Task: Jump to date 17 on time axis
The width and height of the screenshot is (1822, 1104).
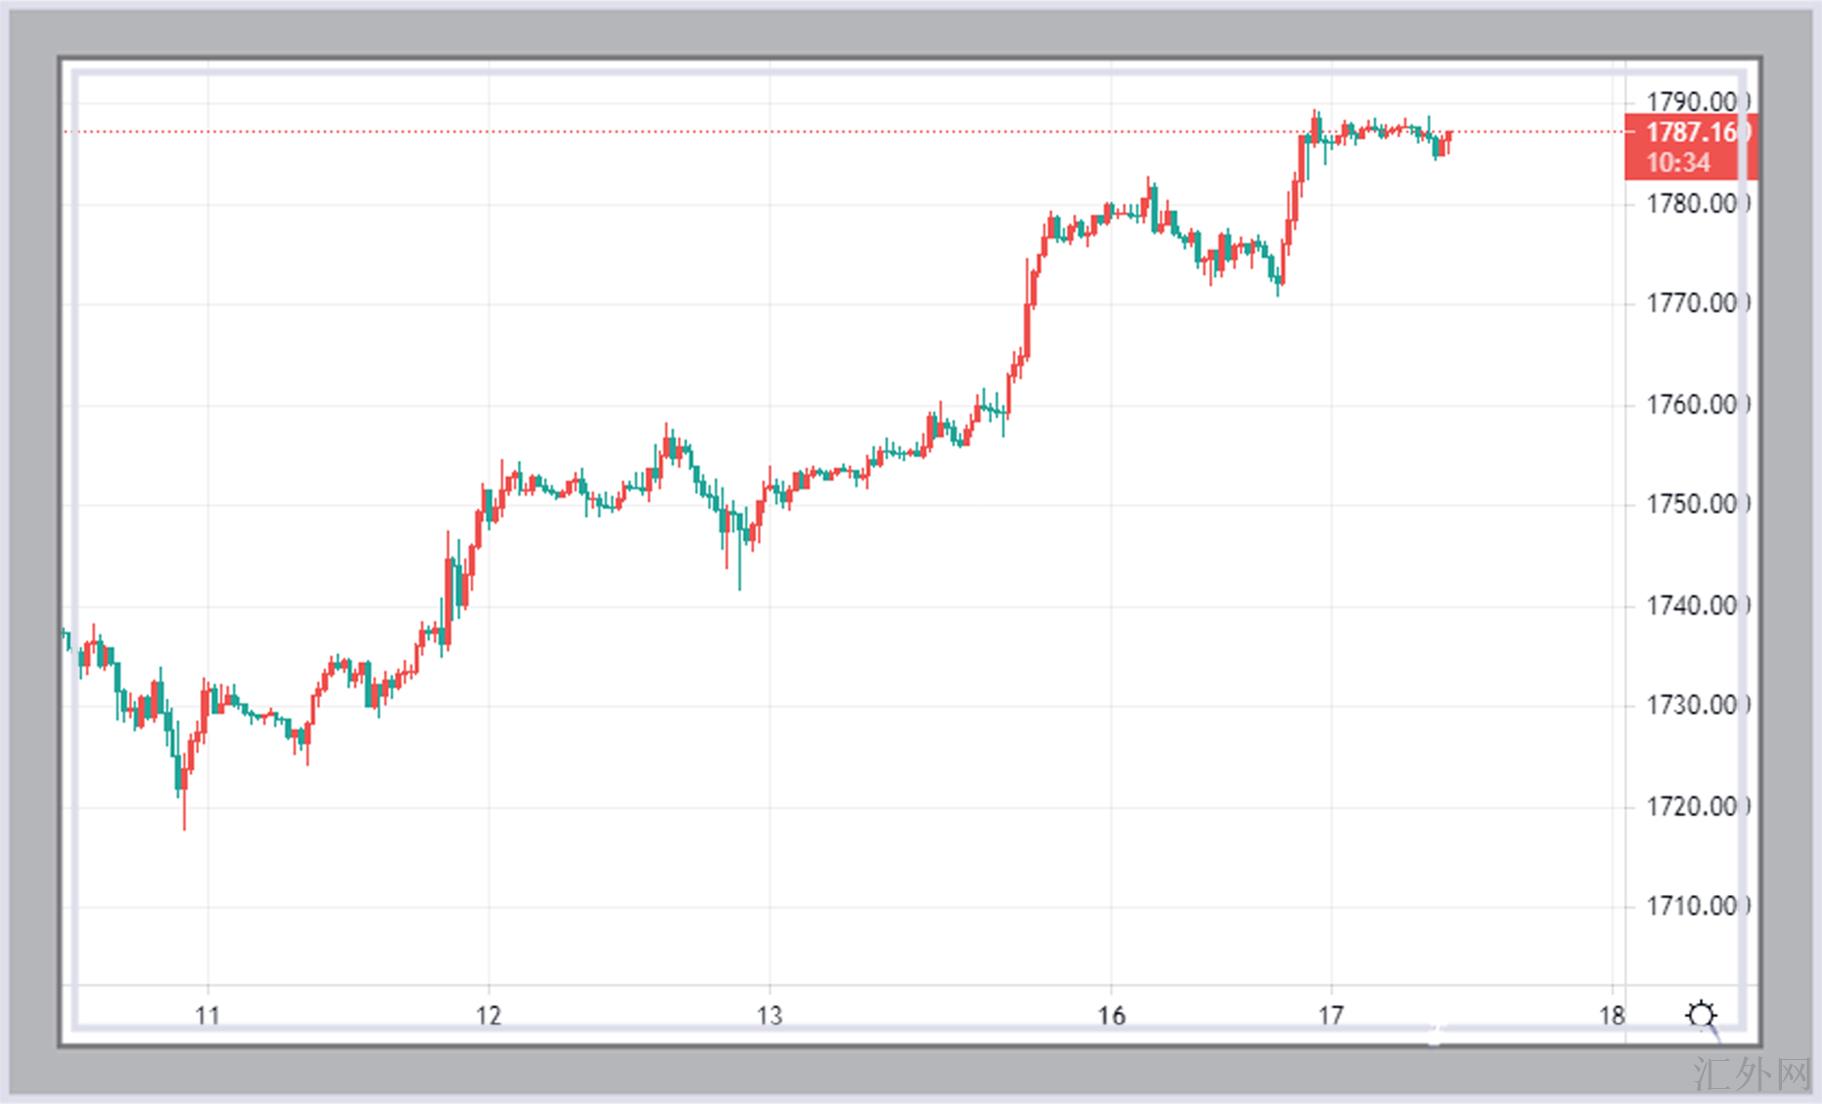Action: click(x=1330, y=1016)
